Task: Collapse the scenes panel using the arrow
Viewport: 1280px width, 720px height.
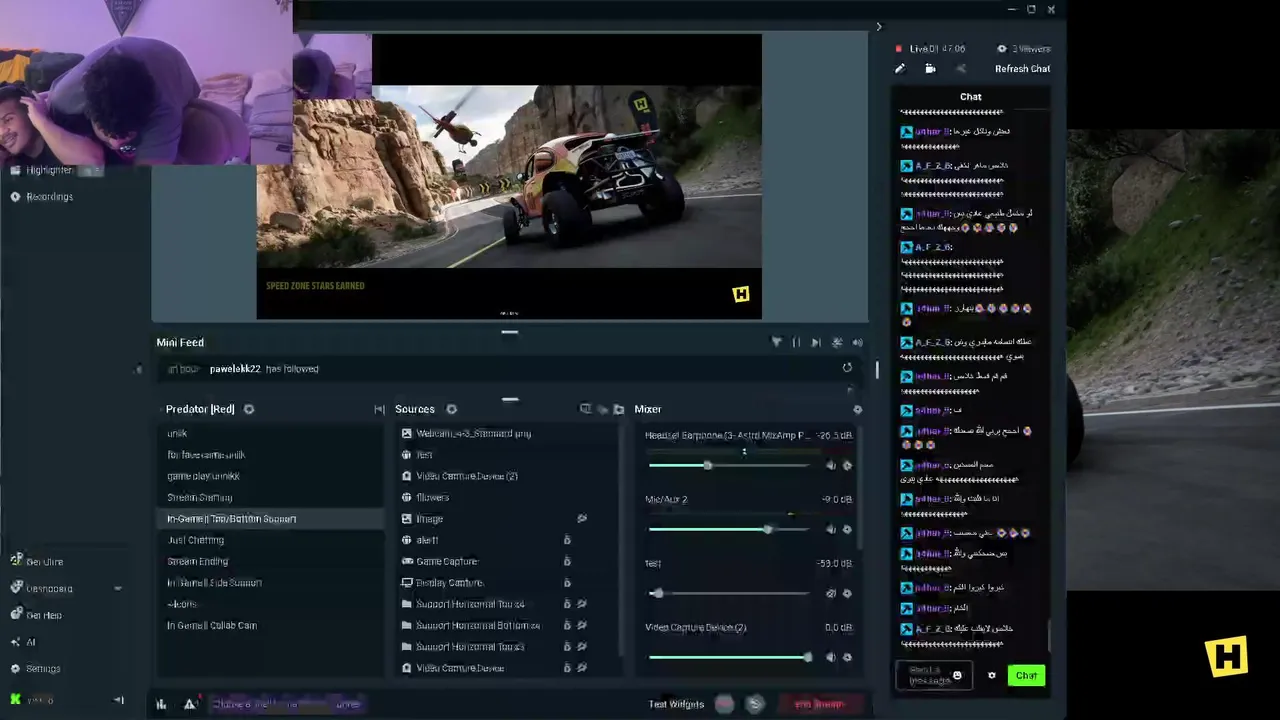Action: 379,409
